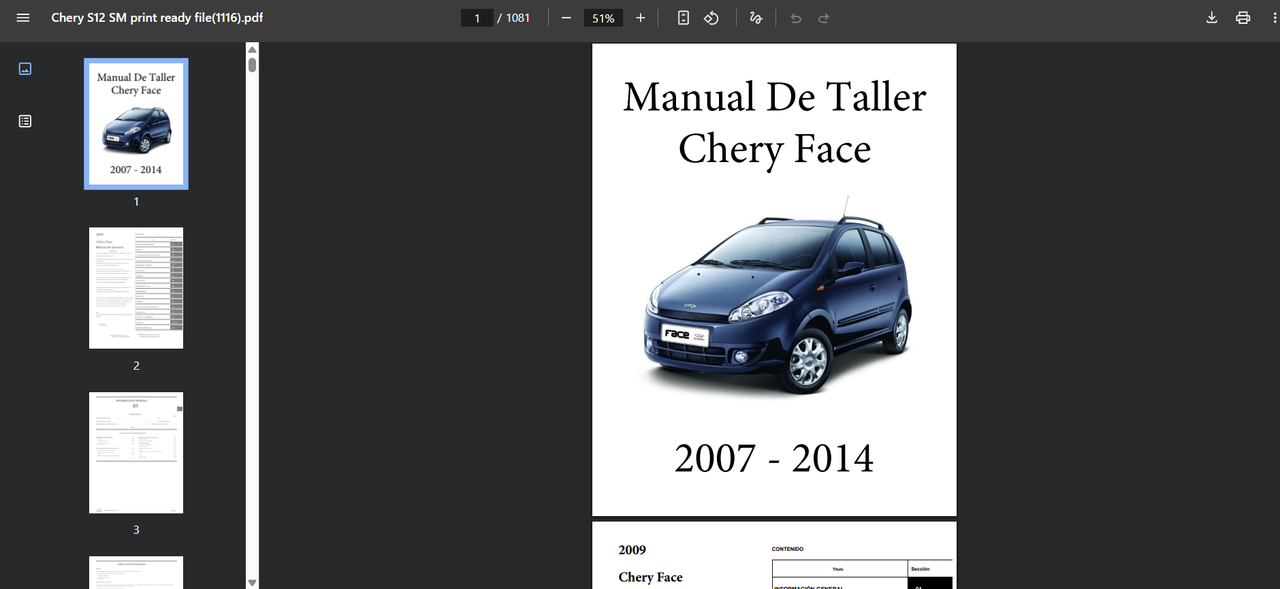
Task: Click the sidebar scrollbar up arrow
Action: pos(252,49)
